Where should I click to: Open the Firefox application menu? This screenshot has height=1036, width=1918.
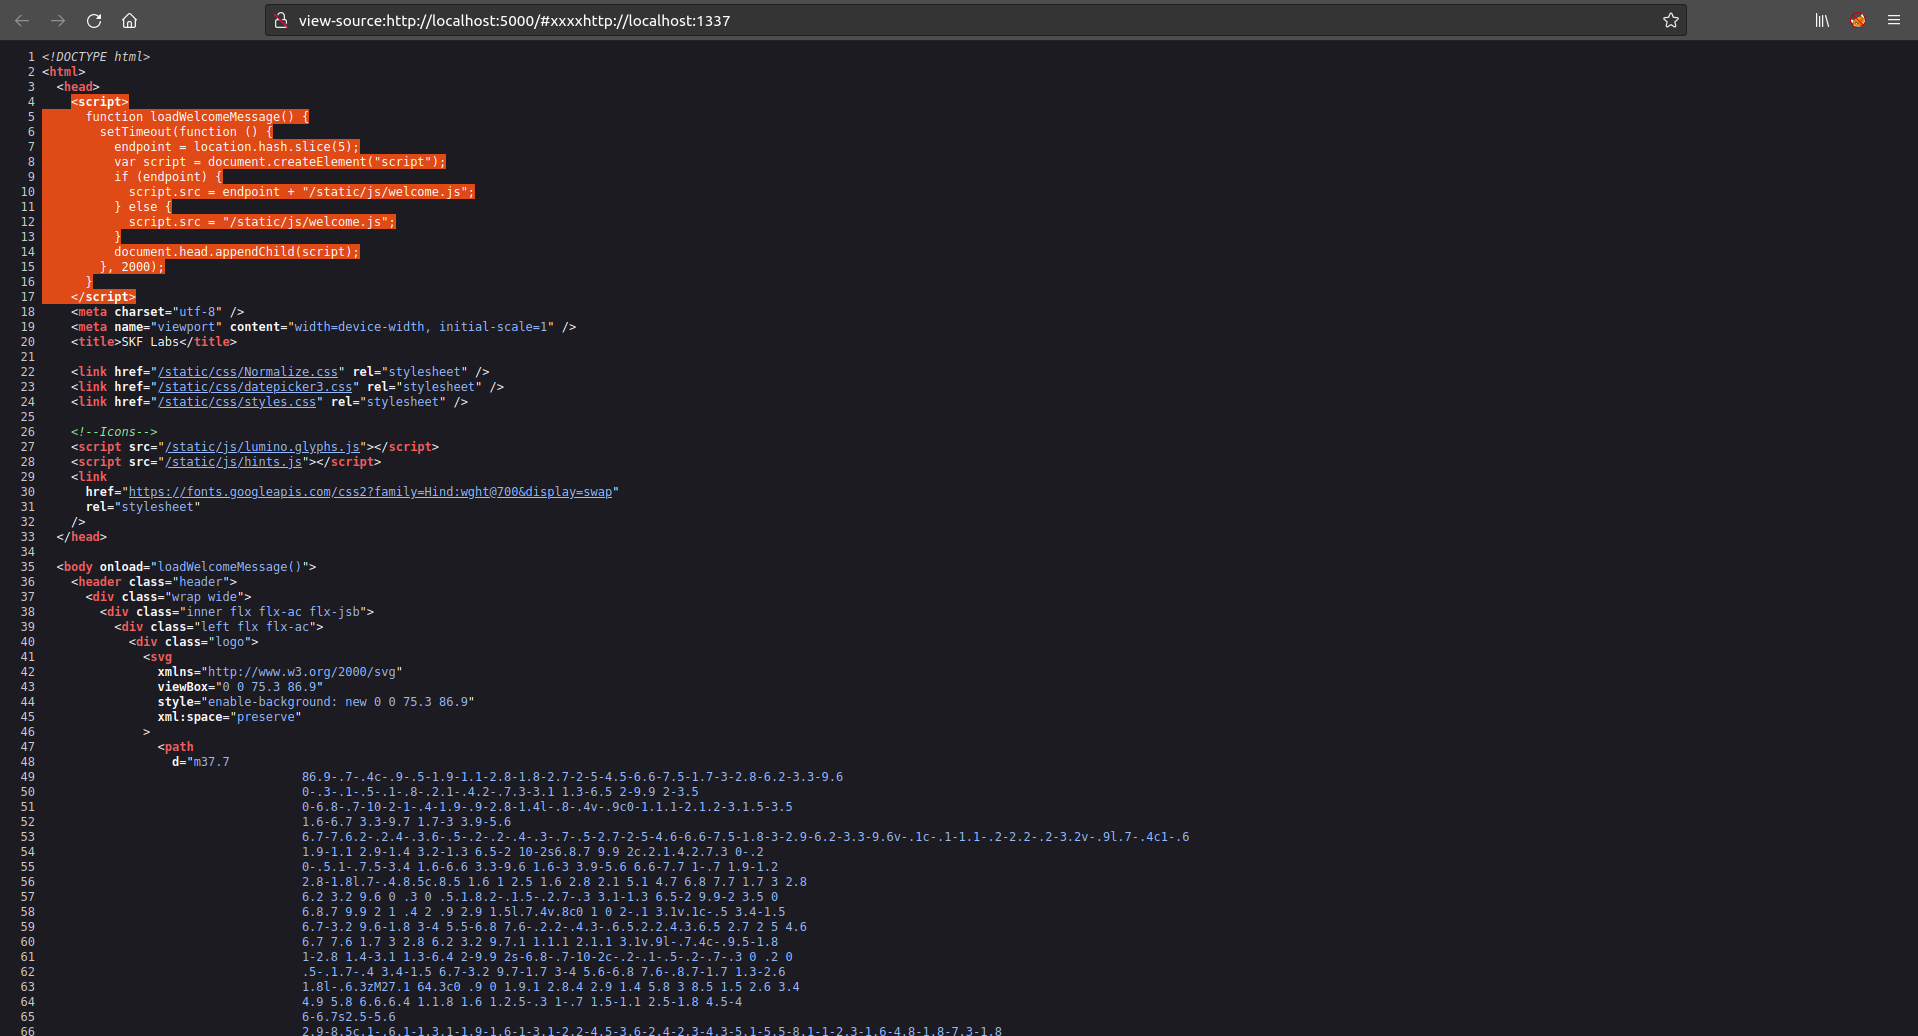tap(1894, 20)
